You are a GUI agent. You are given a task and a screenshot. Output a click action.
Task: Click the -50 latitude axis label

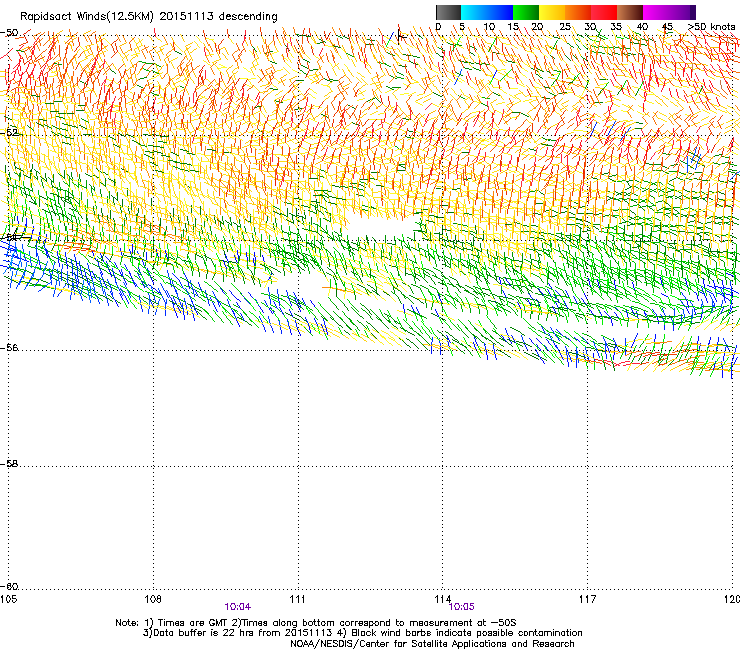coord(9,33)
